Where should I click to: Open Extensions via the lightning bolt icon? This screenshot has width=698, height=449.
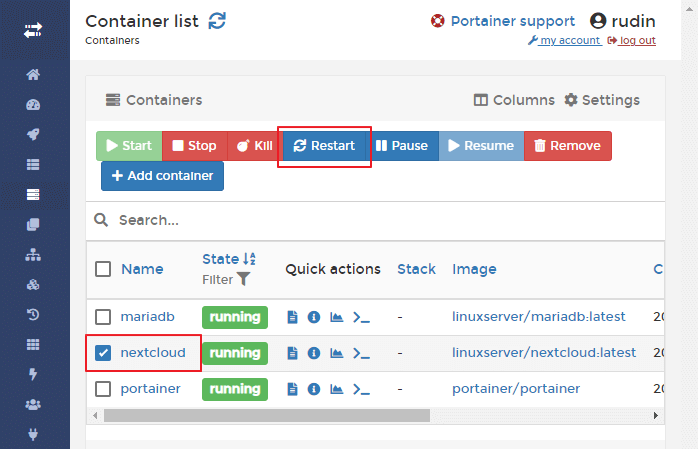pos(33,374)
